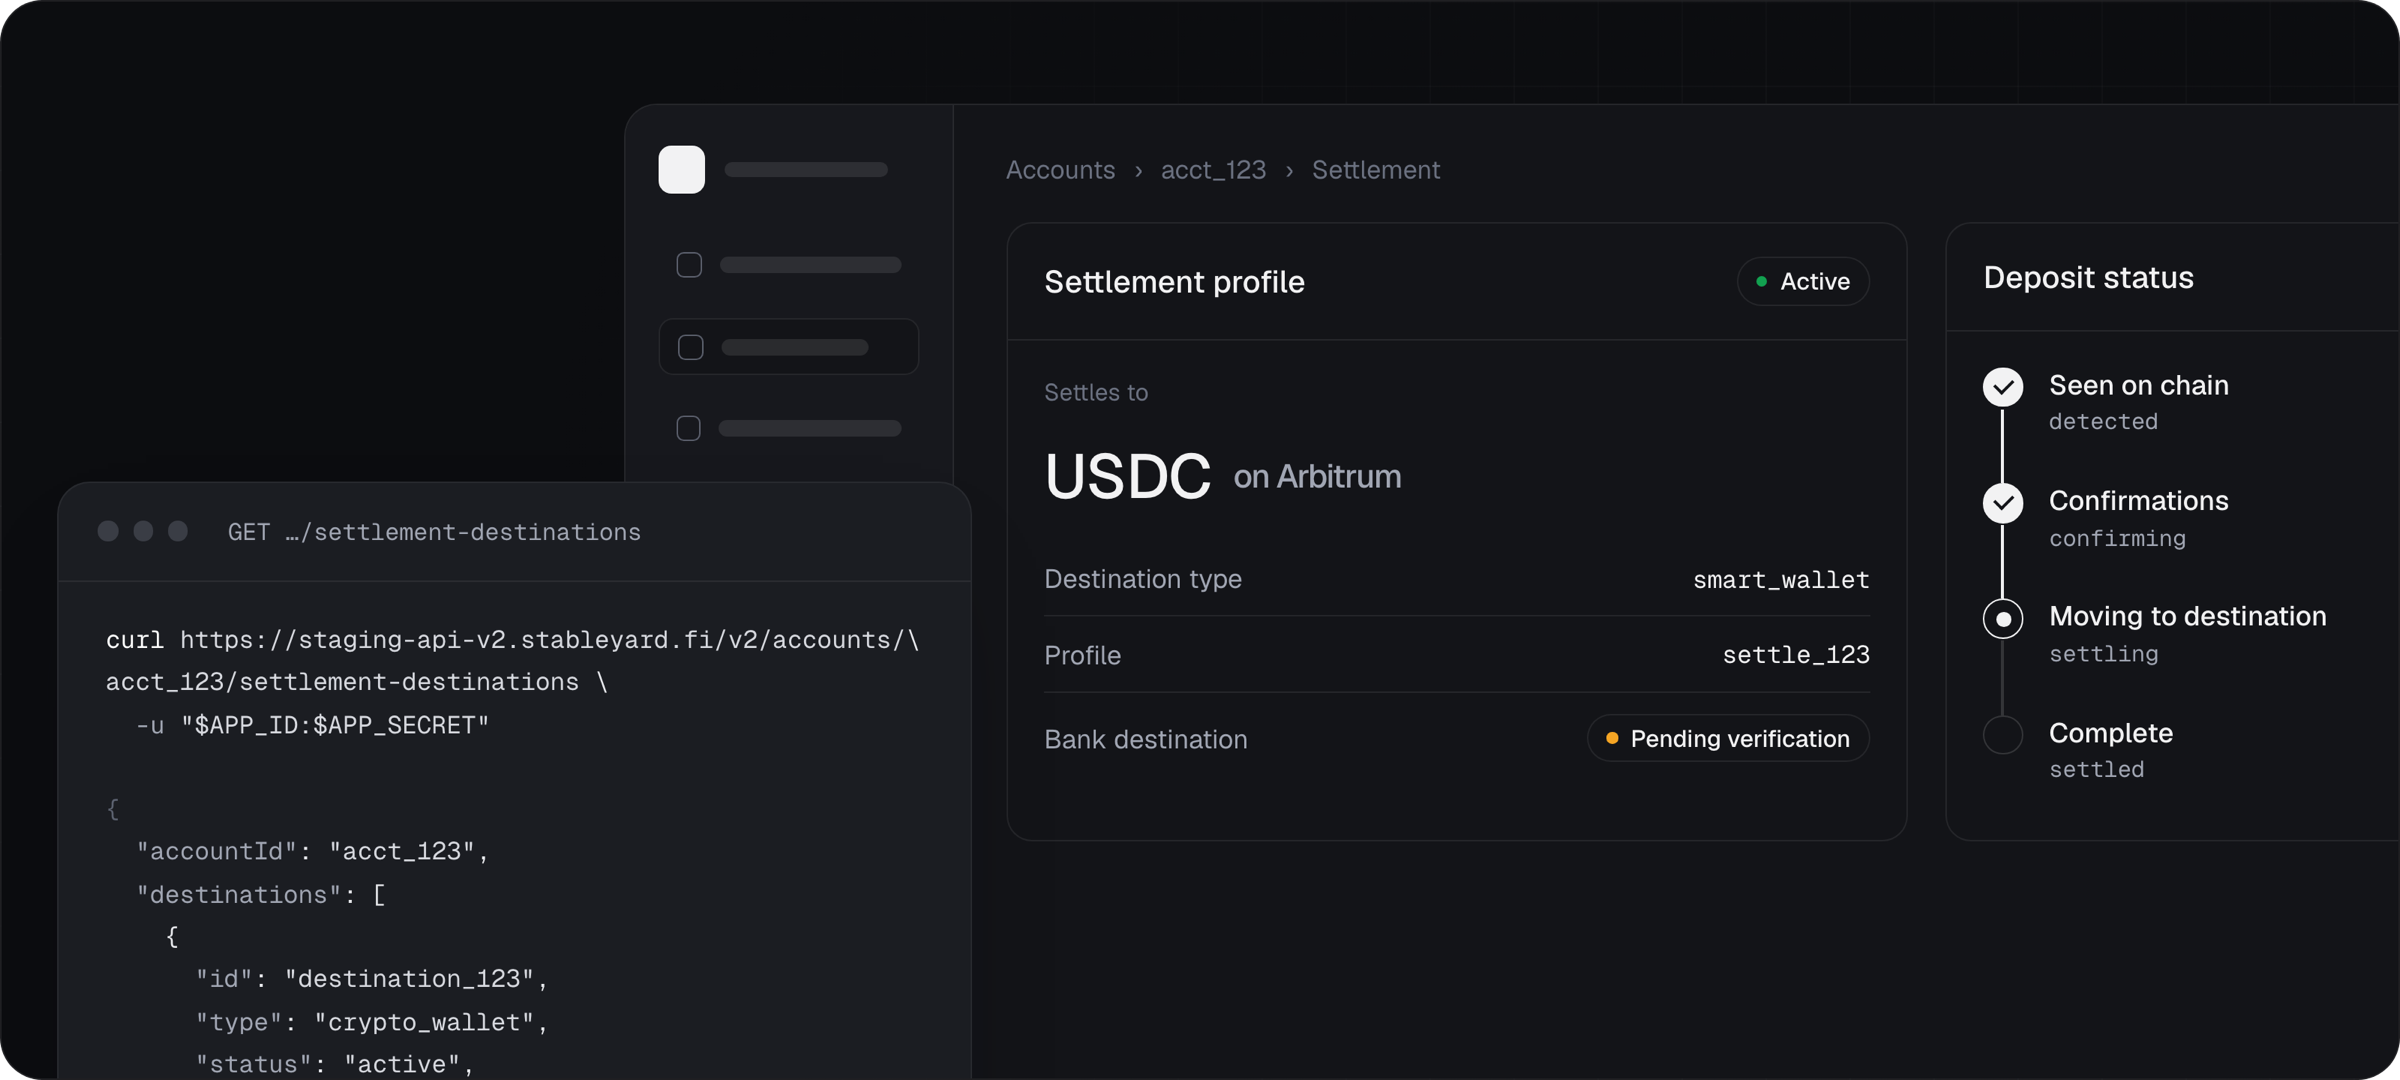Expand breadcrumb chevron after Accounts
The width and height of the screenshot is (2400, 1080).
(1138, 171)
